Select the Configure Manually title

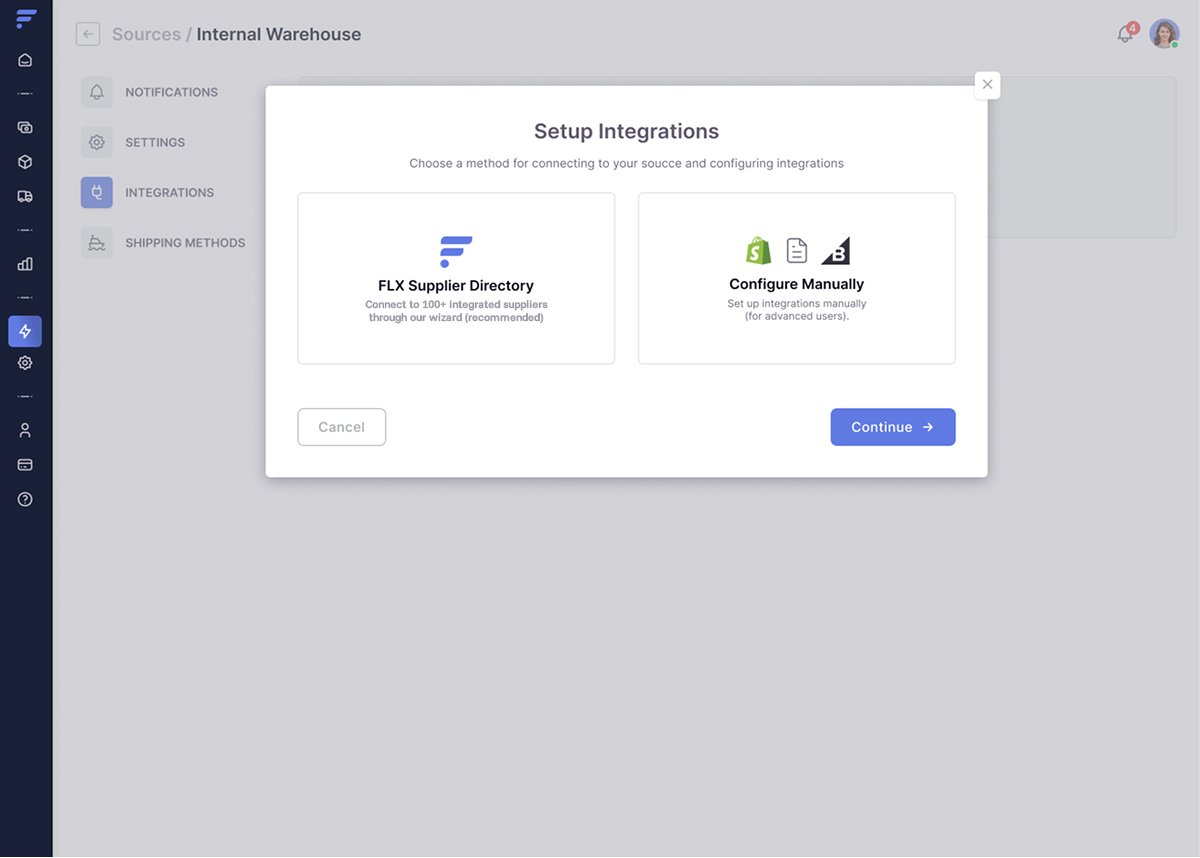point(797,284)
